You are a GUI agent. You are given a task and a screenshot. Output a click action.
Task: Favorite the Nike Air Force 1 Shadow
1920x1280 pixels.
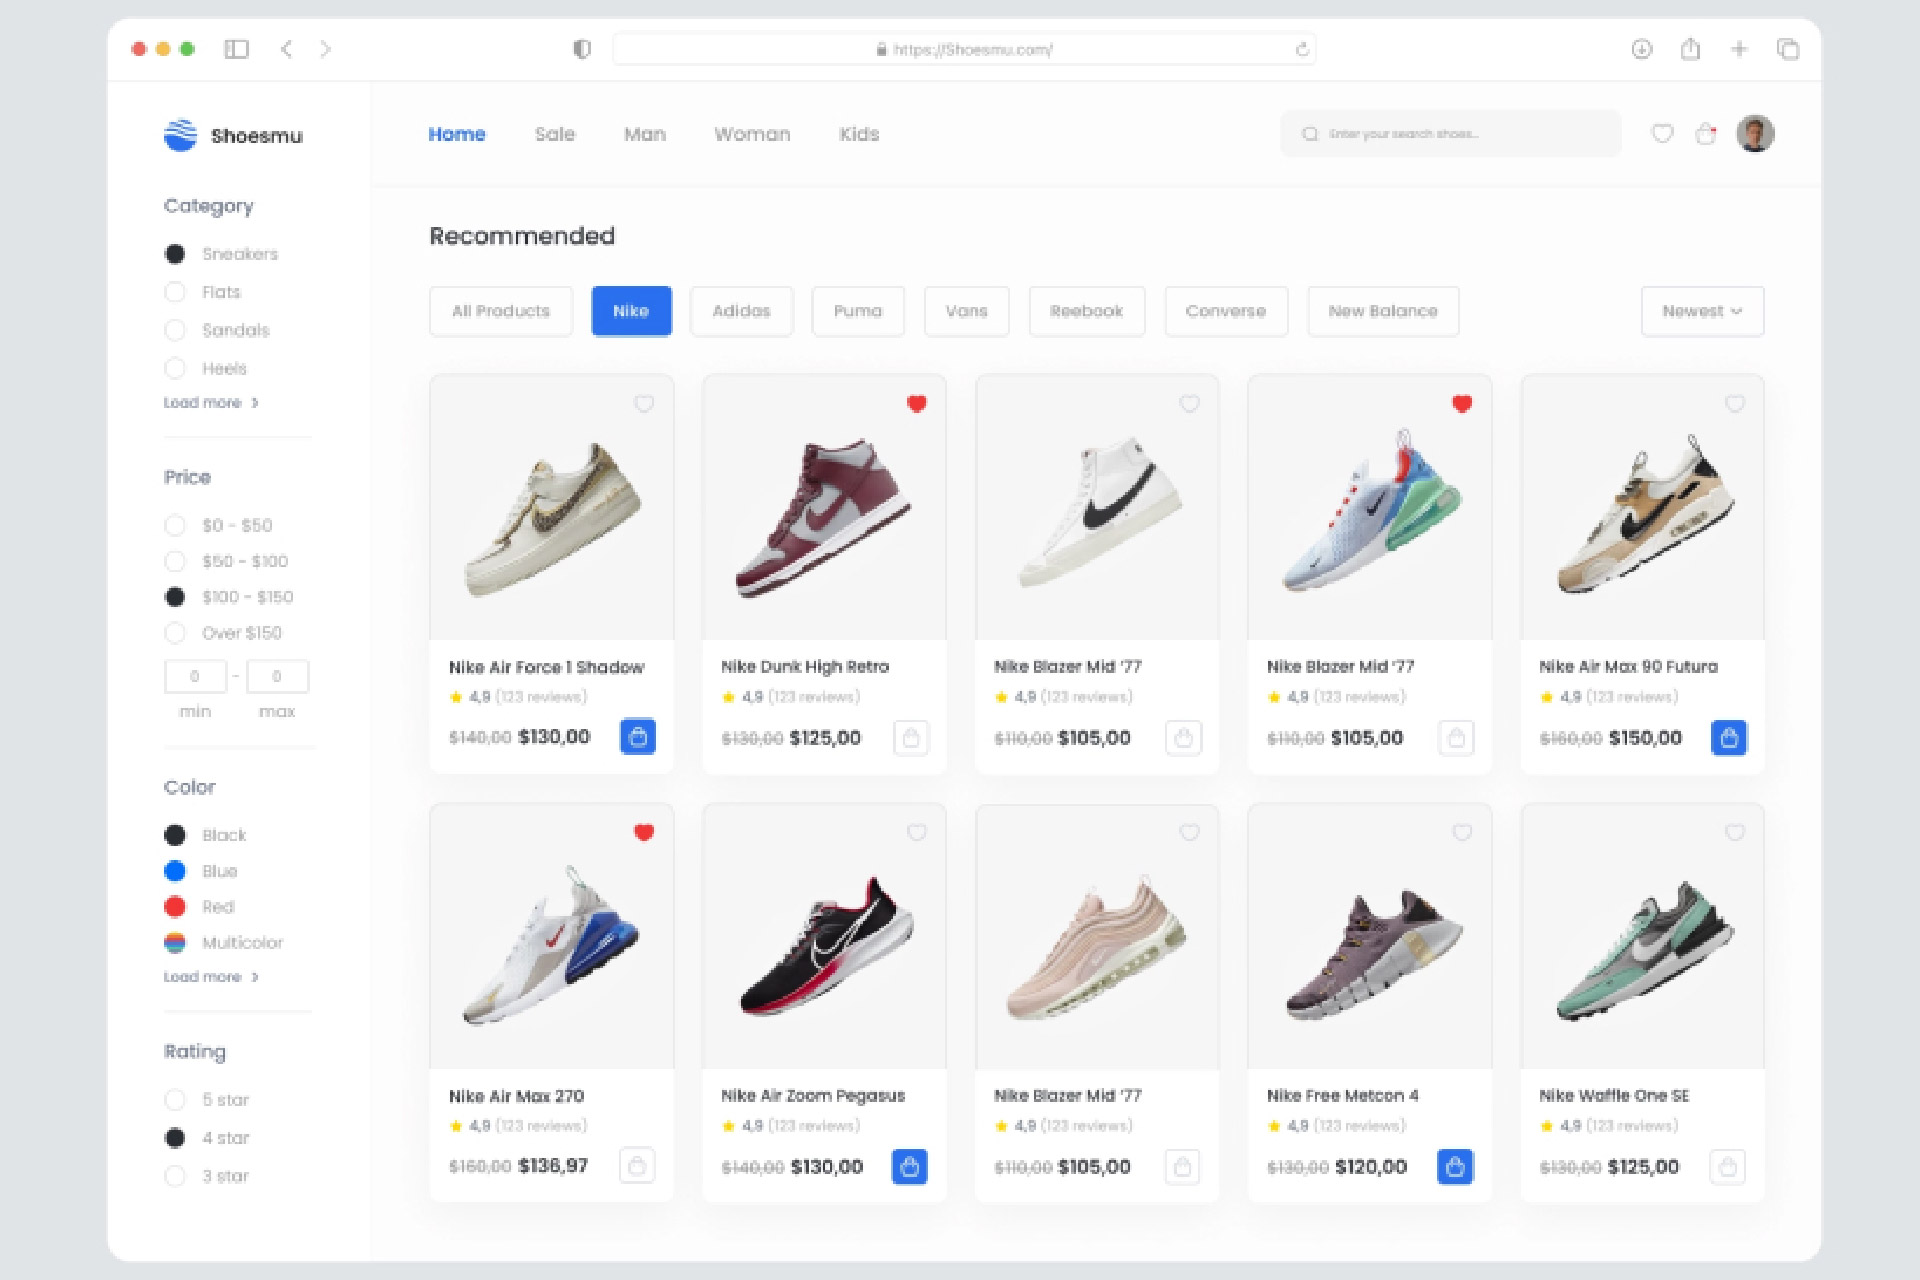[644, 404]
